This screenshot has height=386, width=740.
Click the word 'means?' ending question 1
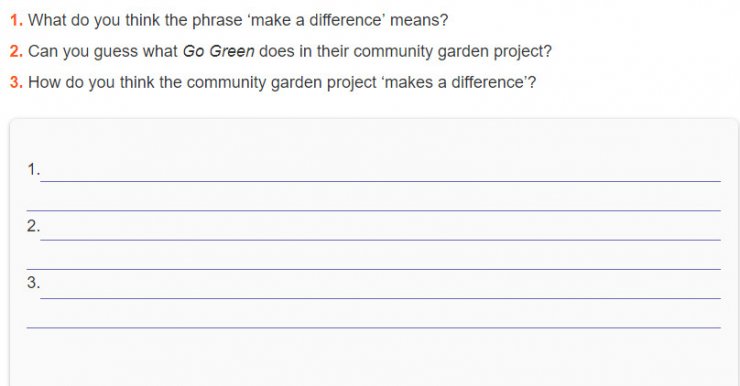pyautogui.click(x=419, y=20)
